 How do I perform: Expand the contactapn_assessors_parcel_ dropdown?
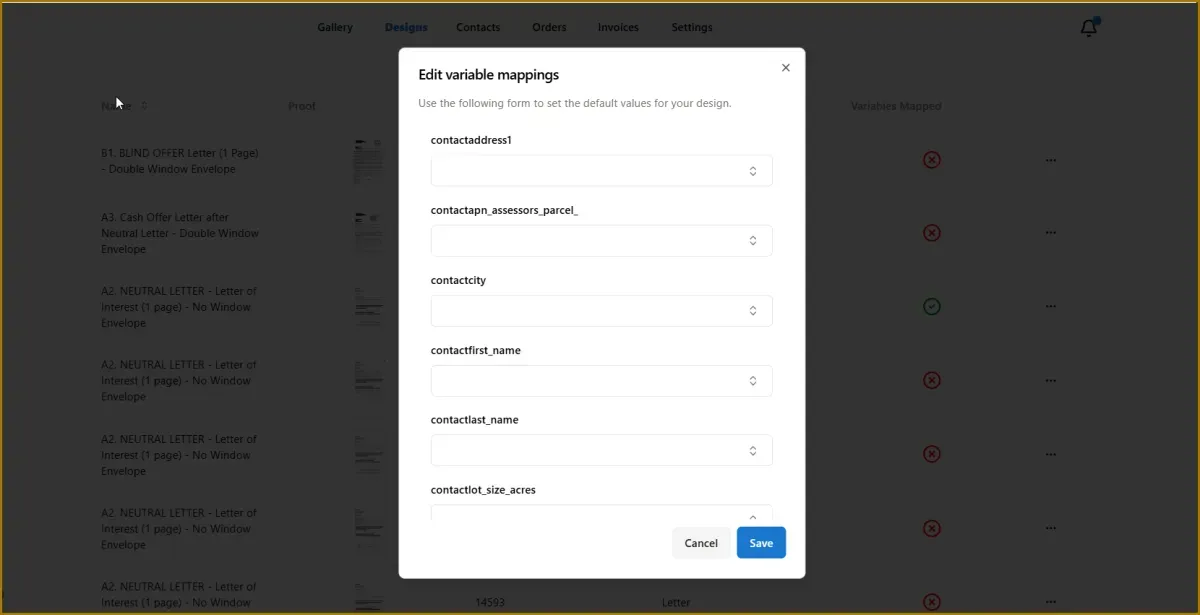click(601, 241)
